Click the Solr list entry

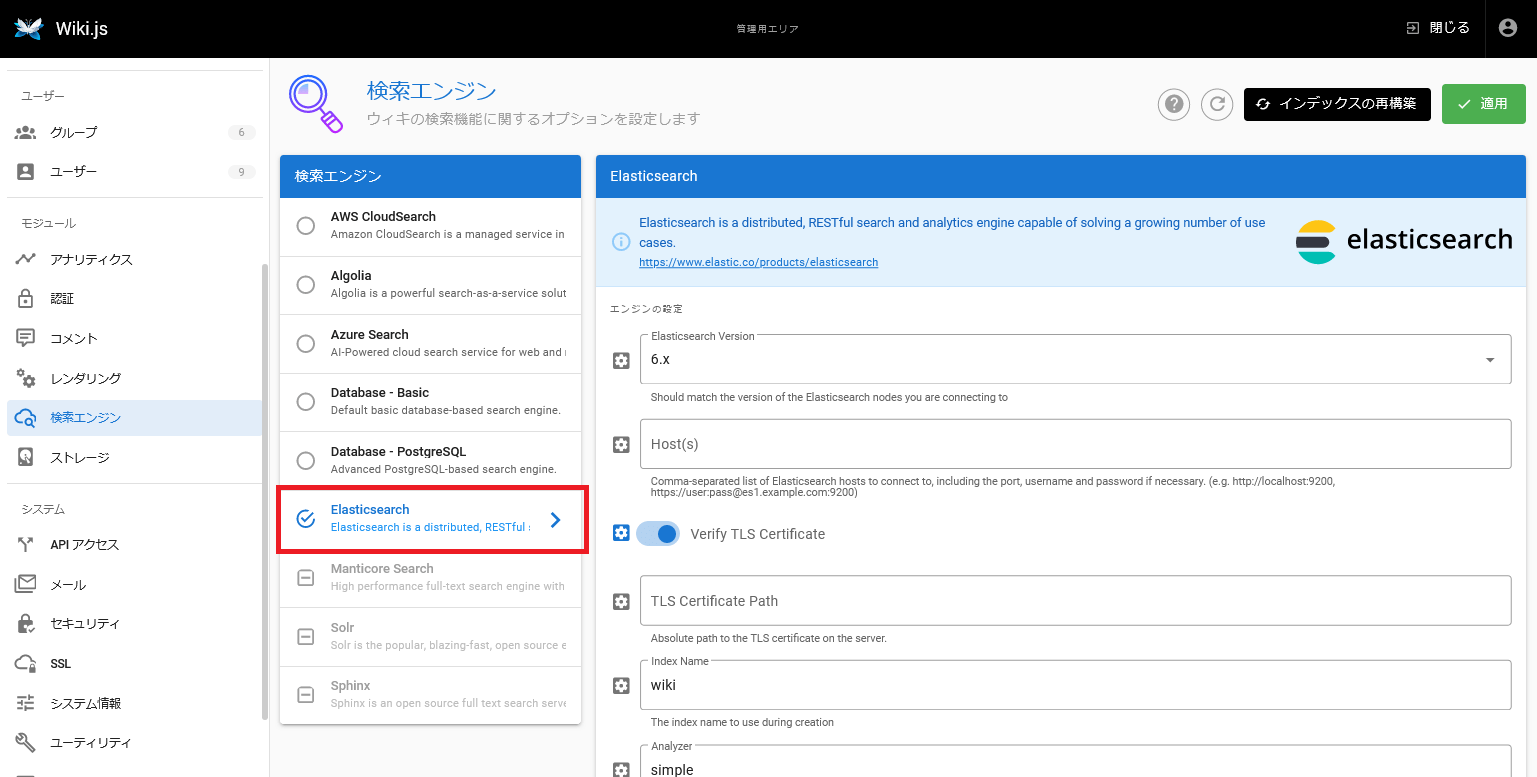tap(431, 637)
